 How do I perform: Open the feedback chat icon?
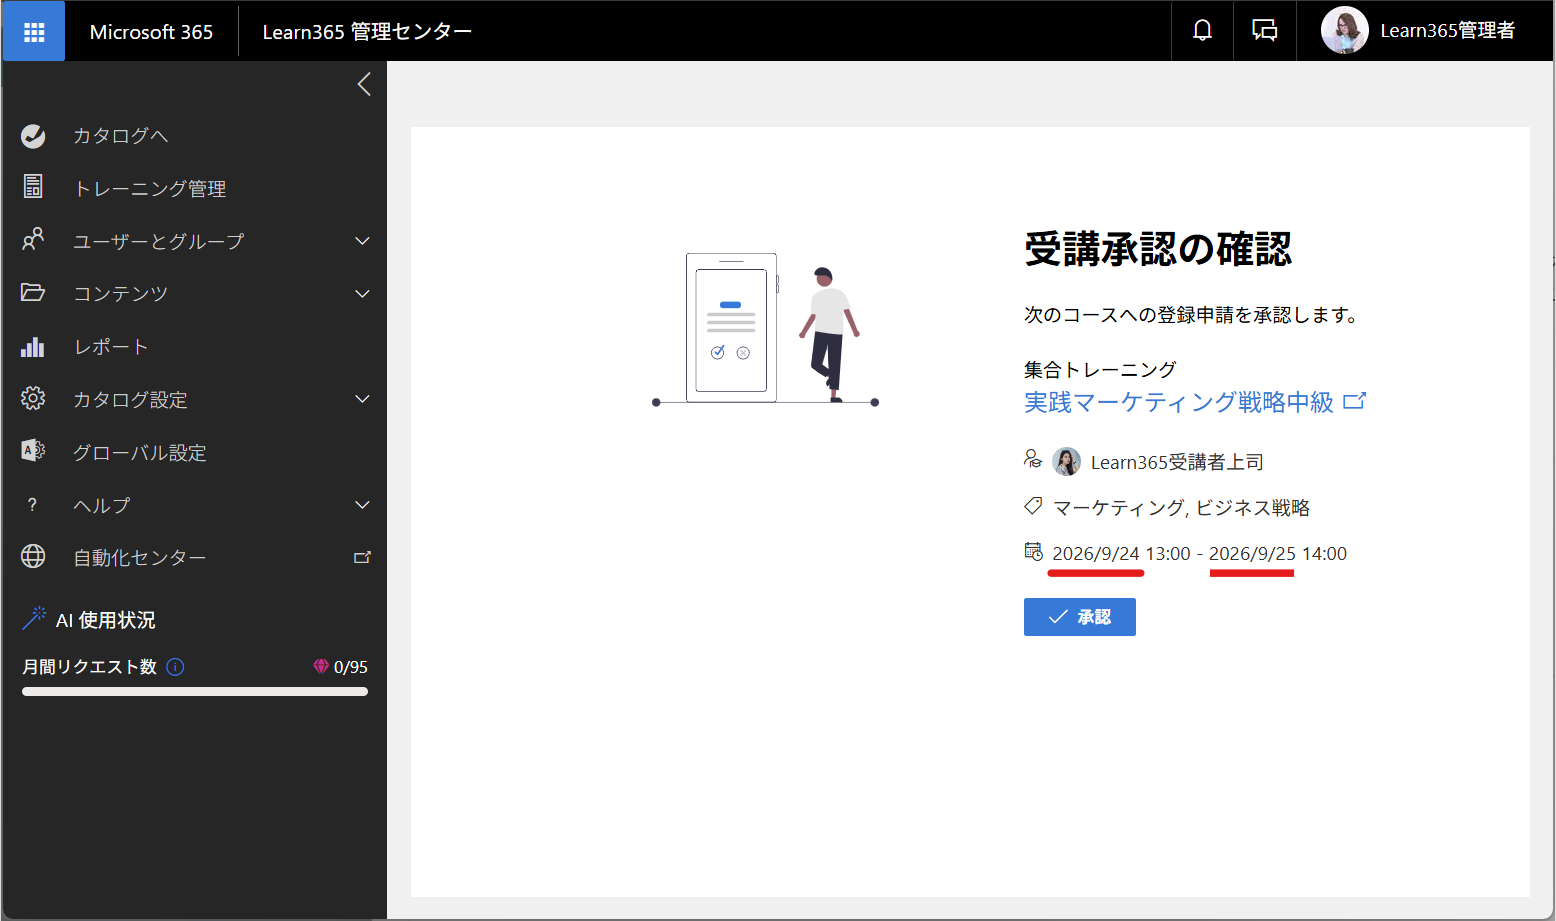click(1265, 31)
